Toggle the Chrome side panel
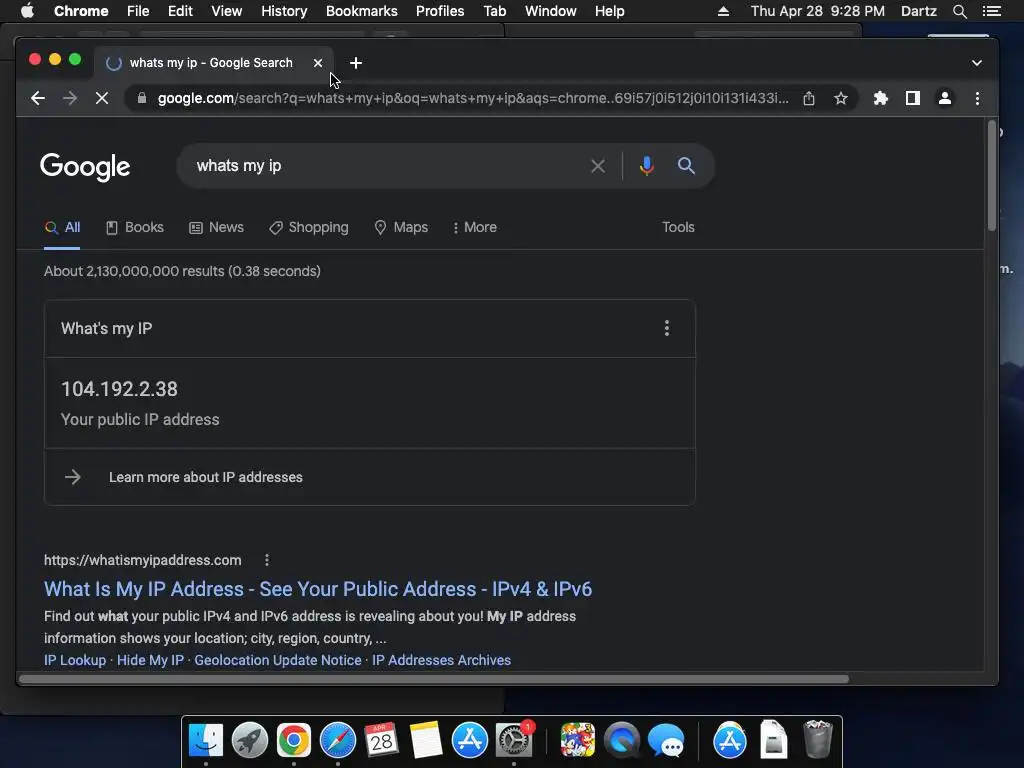The height and width of the screenshot is (768, 1024). coord(912,99)
